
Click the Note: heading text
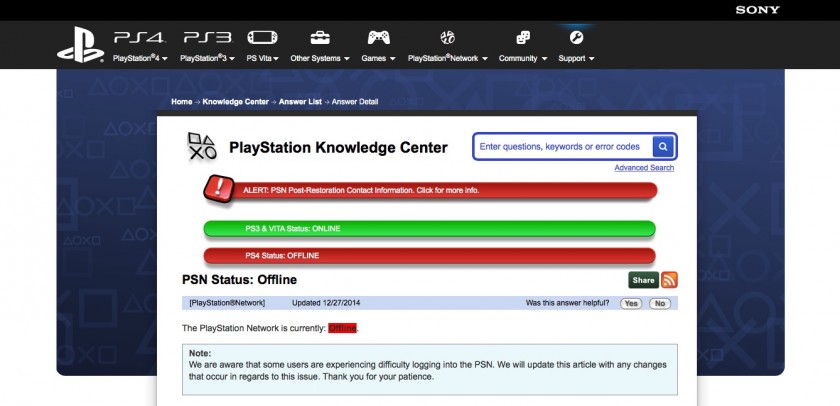tap(200, 354)
